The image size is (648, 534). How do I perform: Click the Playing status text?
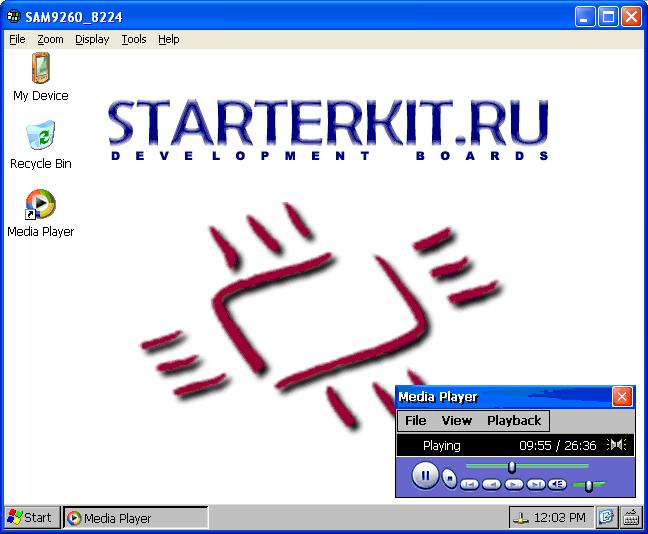(441, 446)
